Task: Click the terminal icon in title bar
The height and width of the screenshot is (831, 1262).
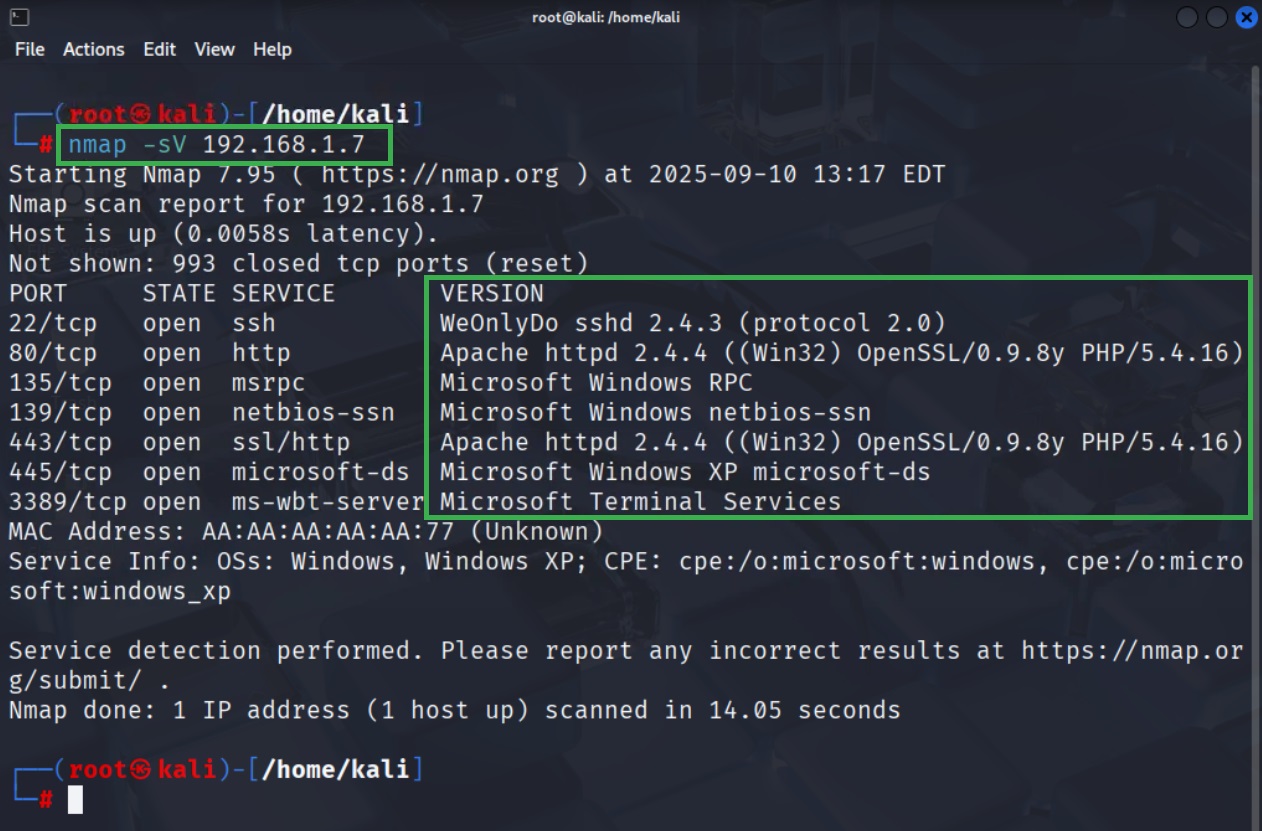Action: pos(19,17)
